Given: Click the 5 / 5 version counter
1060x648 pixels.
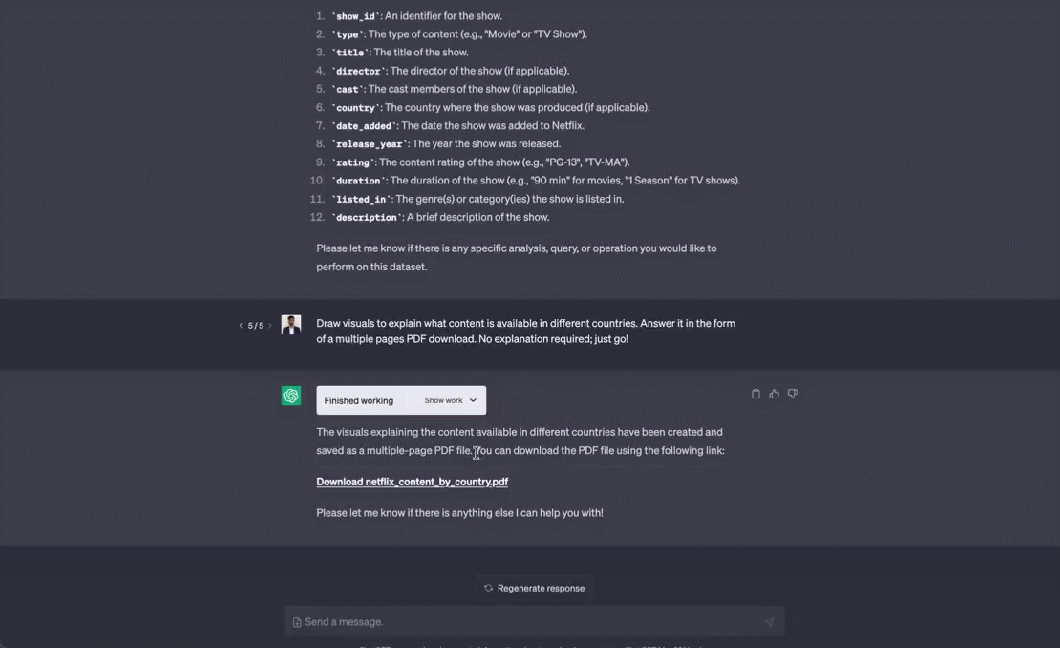Looking at the screenshot, I should coord(256,326).
